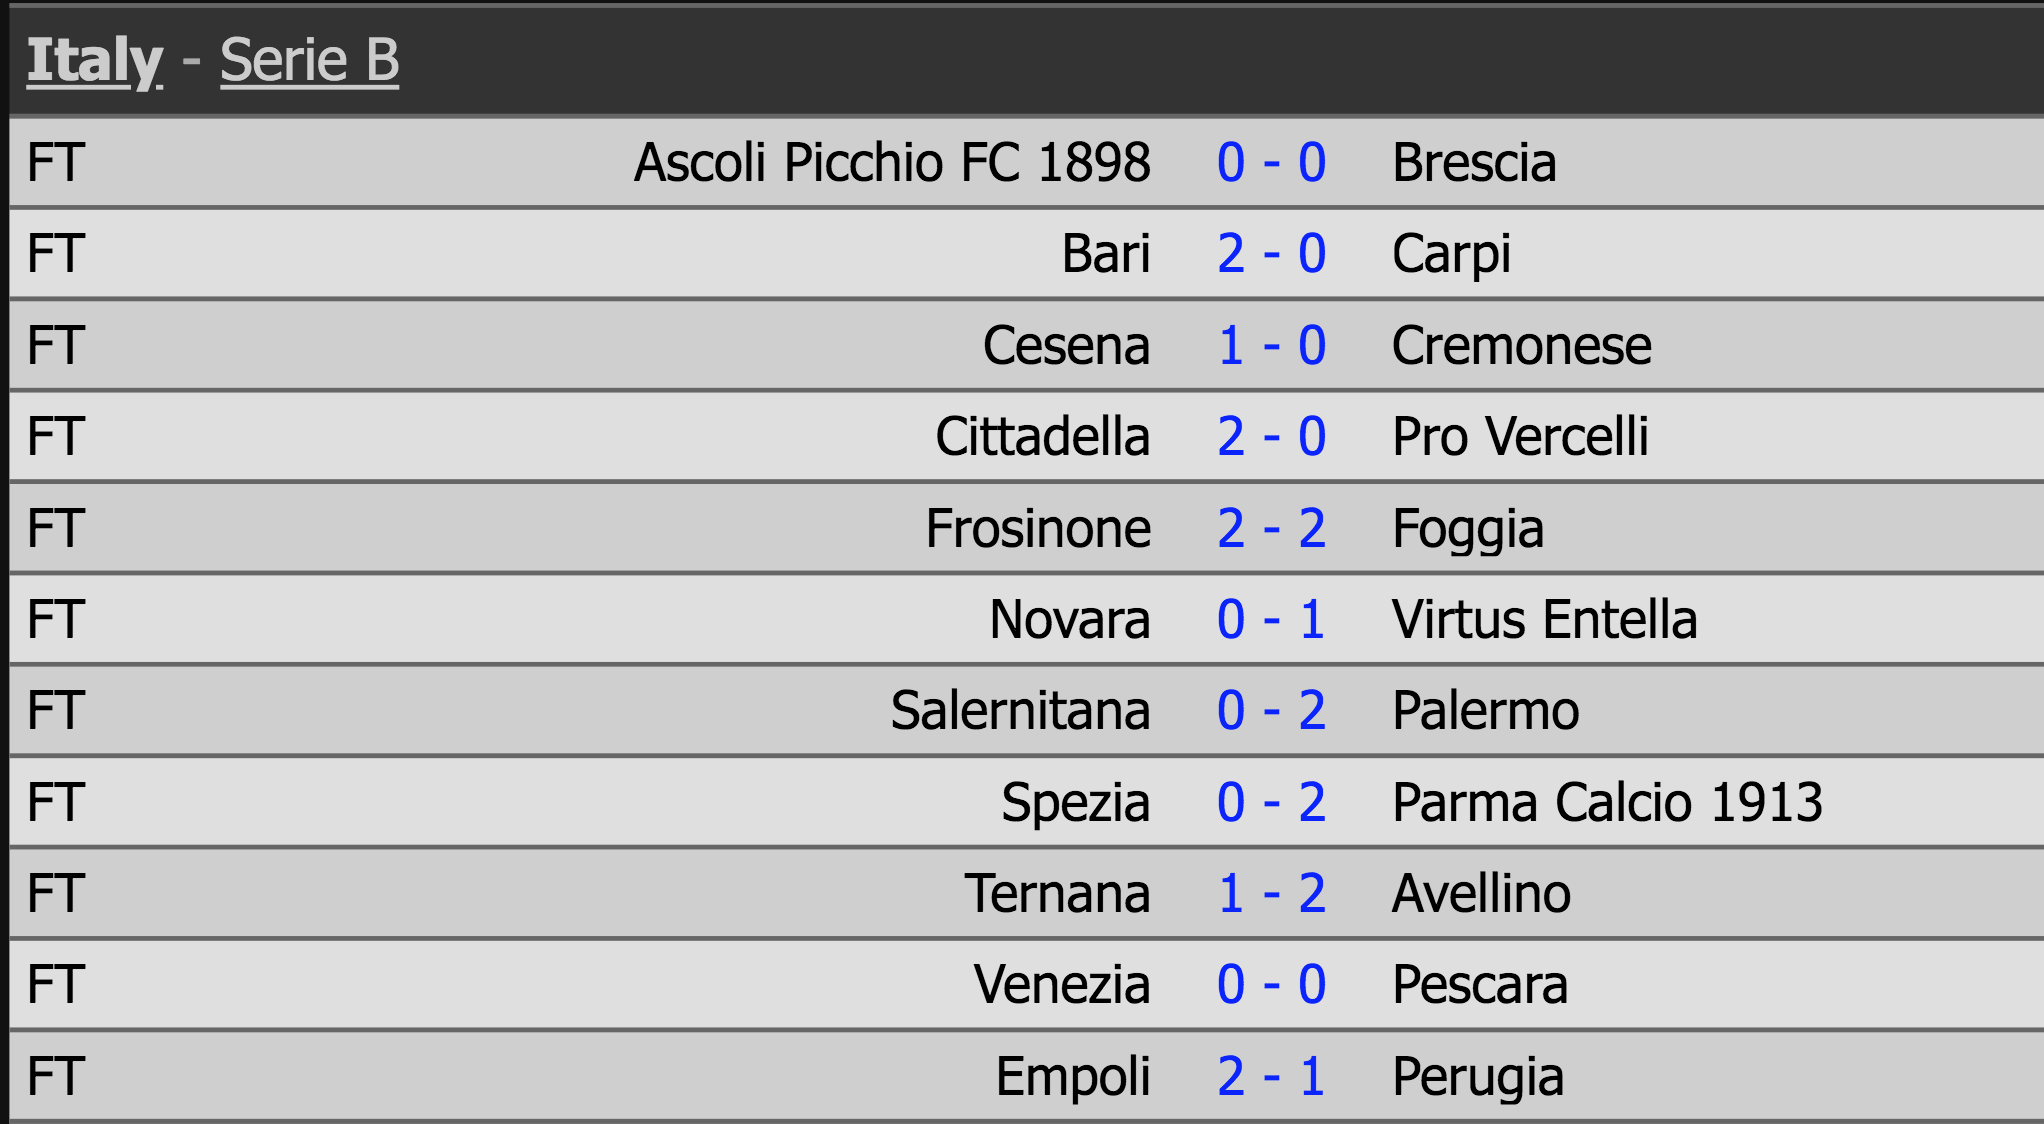
Task: Open Salernitana vs Palermo 0-2 score
Action: [1271, 711]
